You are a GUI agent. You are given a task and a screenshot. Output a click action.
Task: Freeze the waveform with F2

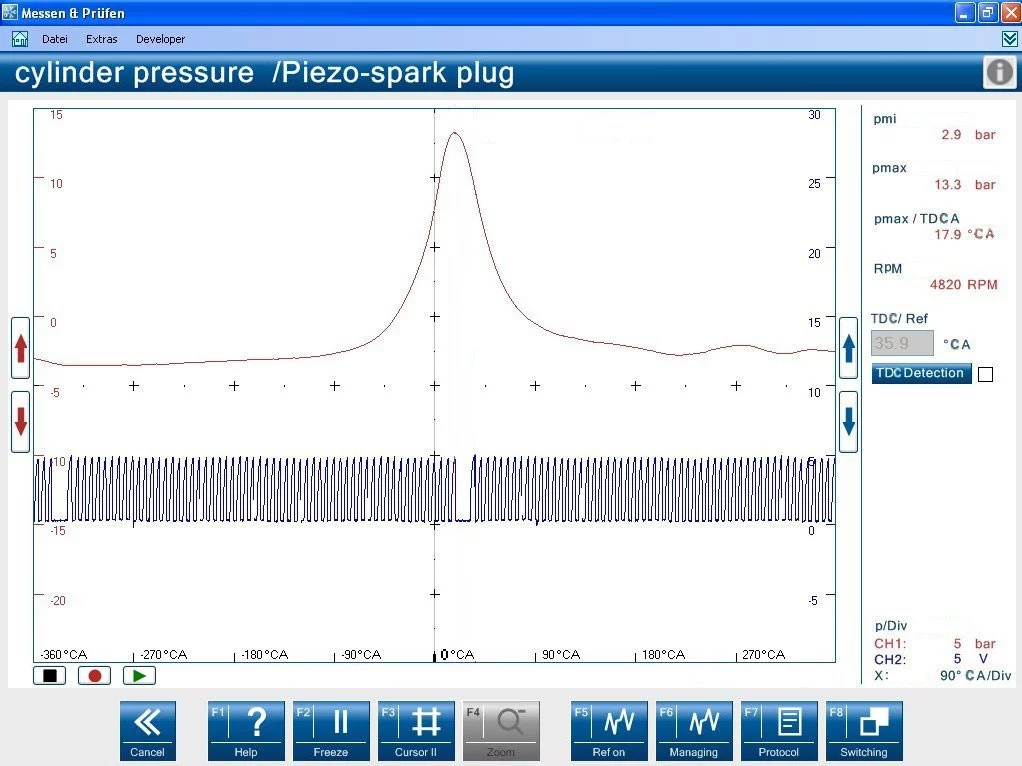coord(331,731)
